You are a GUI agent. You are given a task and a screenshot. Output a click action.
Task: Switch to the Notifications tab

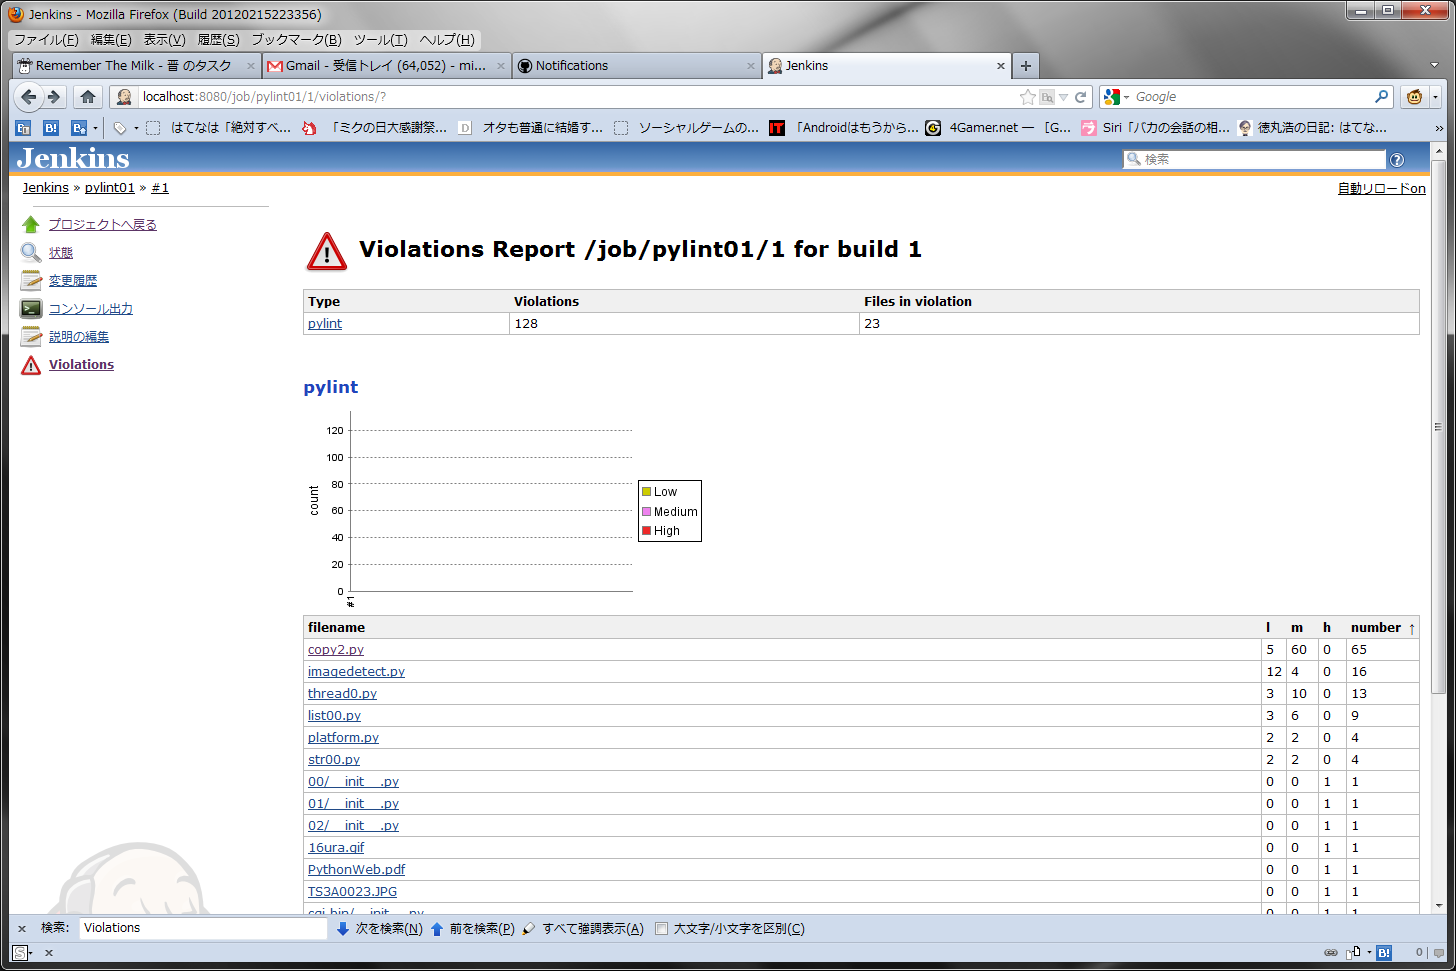637,66
